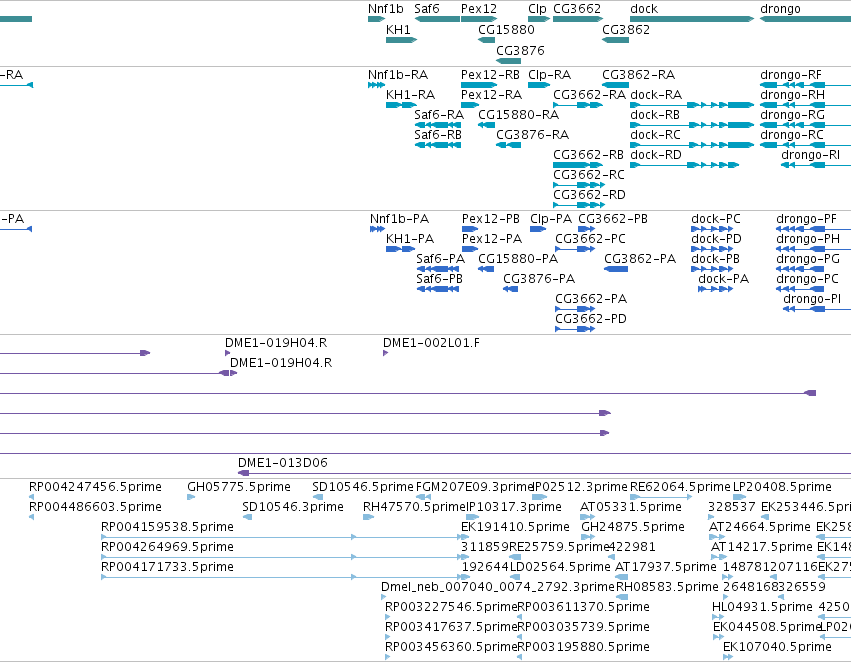
Task: Click protein KH1-PA
Action: tap(410, 239)
